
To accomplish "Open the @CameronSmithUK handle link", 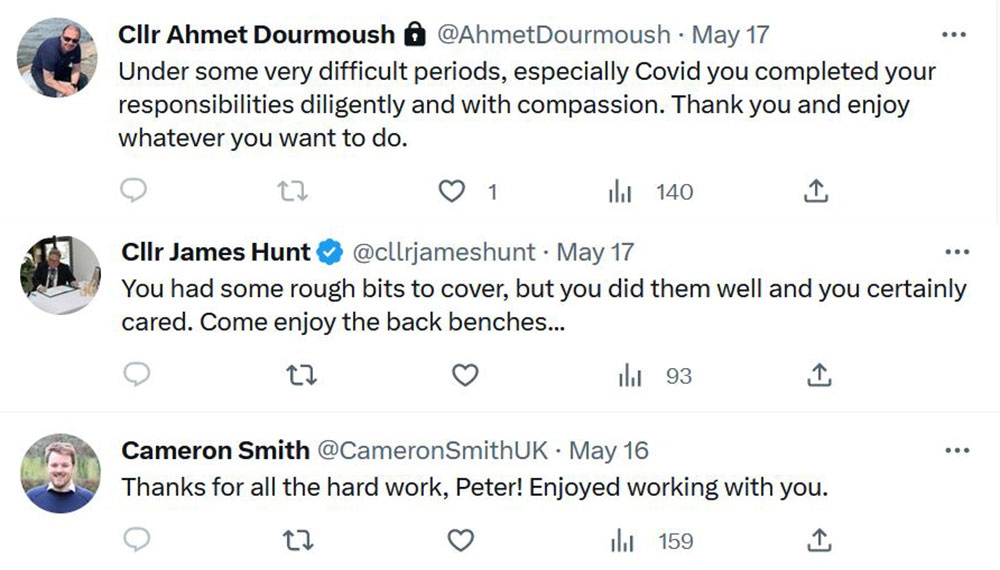I will [432, 451].
